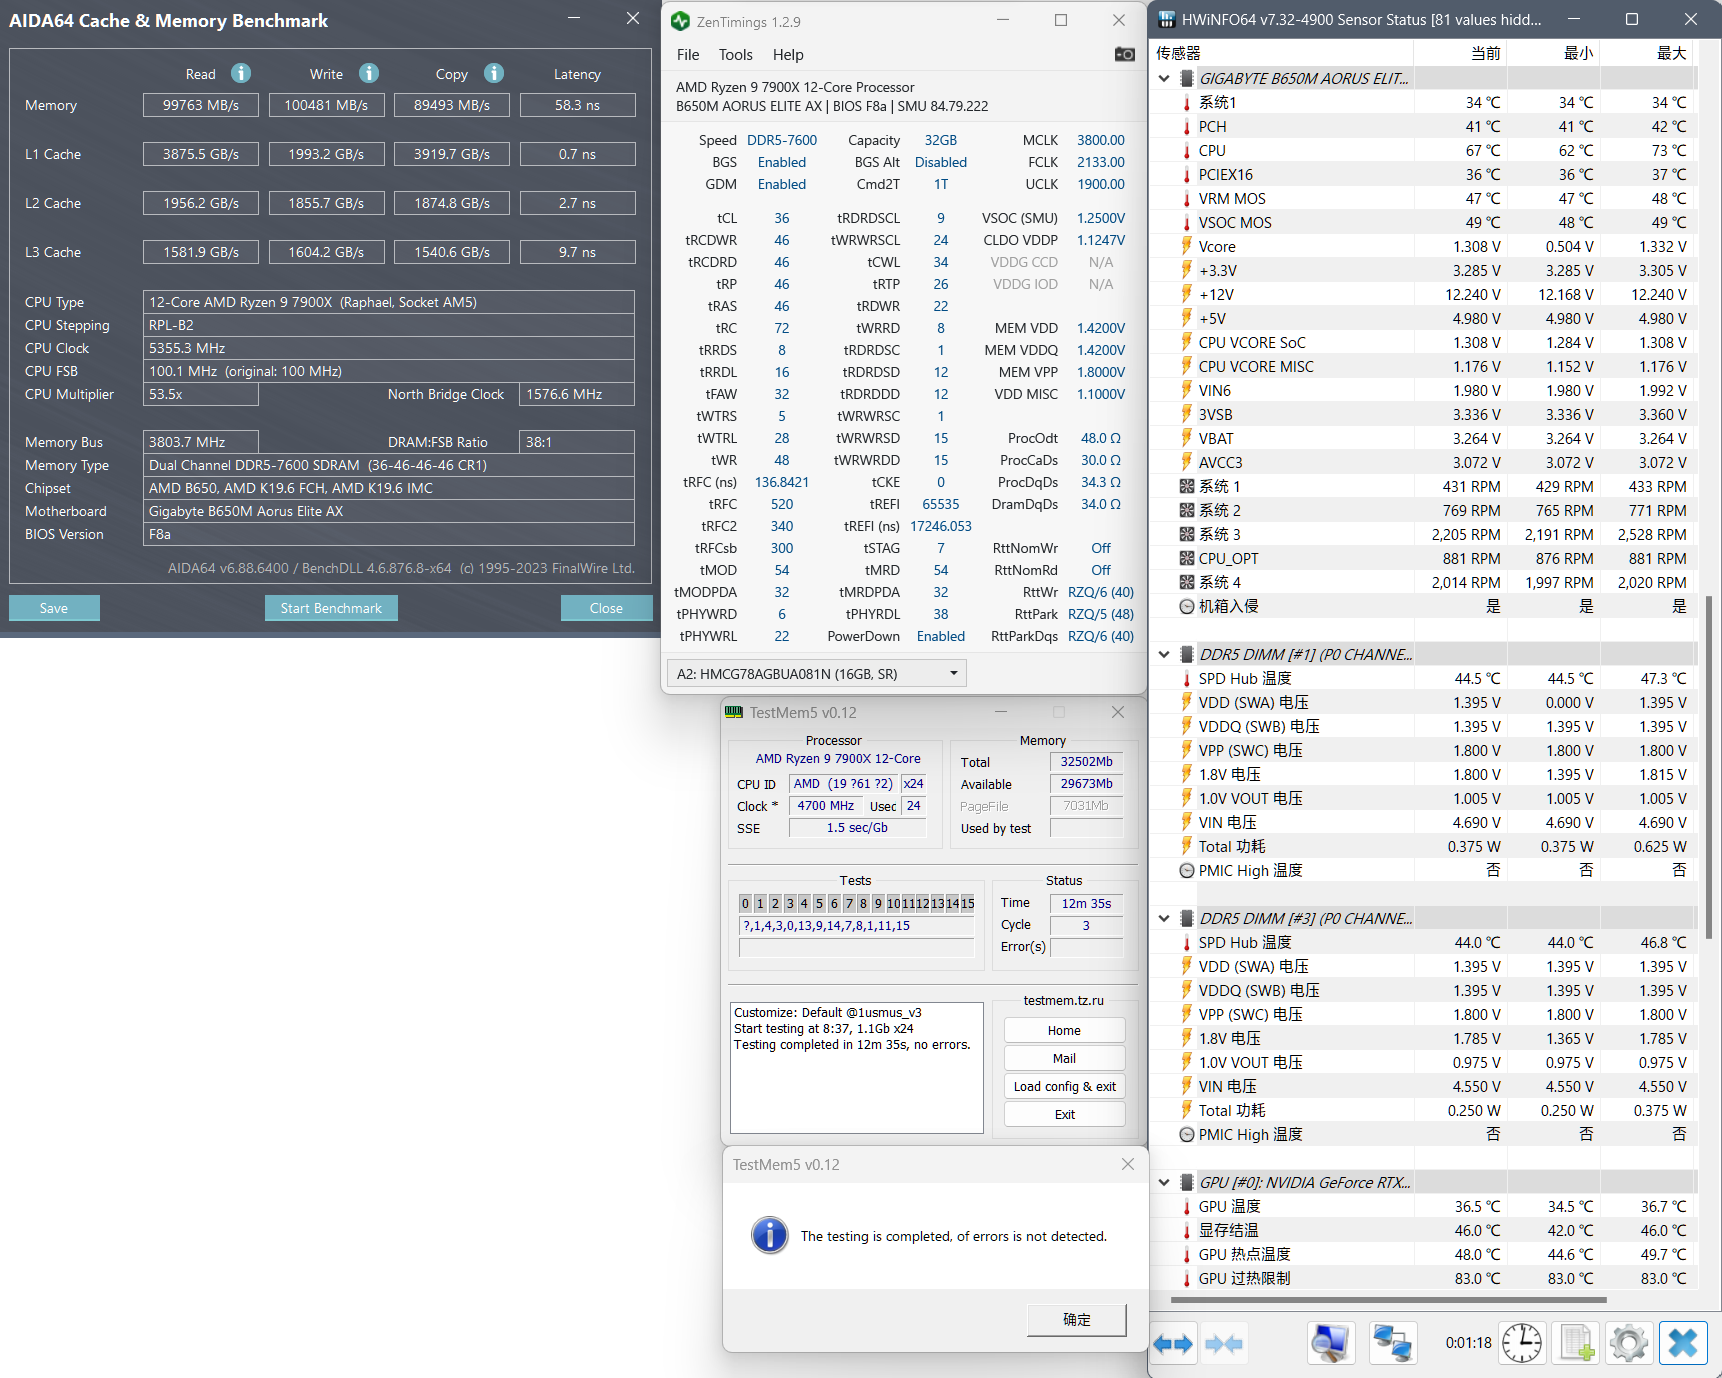Click the ZenTimings camera screenshot icon
Screen dimensions: 1722x1378
click(x=1125, y=54)
